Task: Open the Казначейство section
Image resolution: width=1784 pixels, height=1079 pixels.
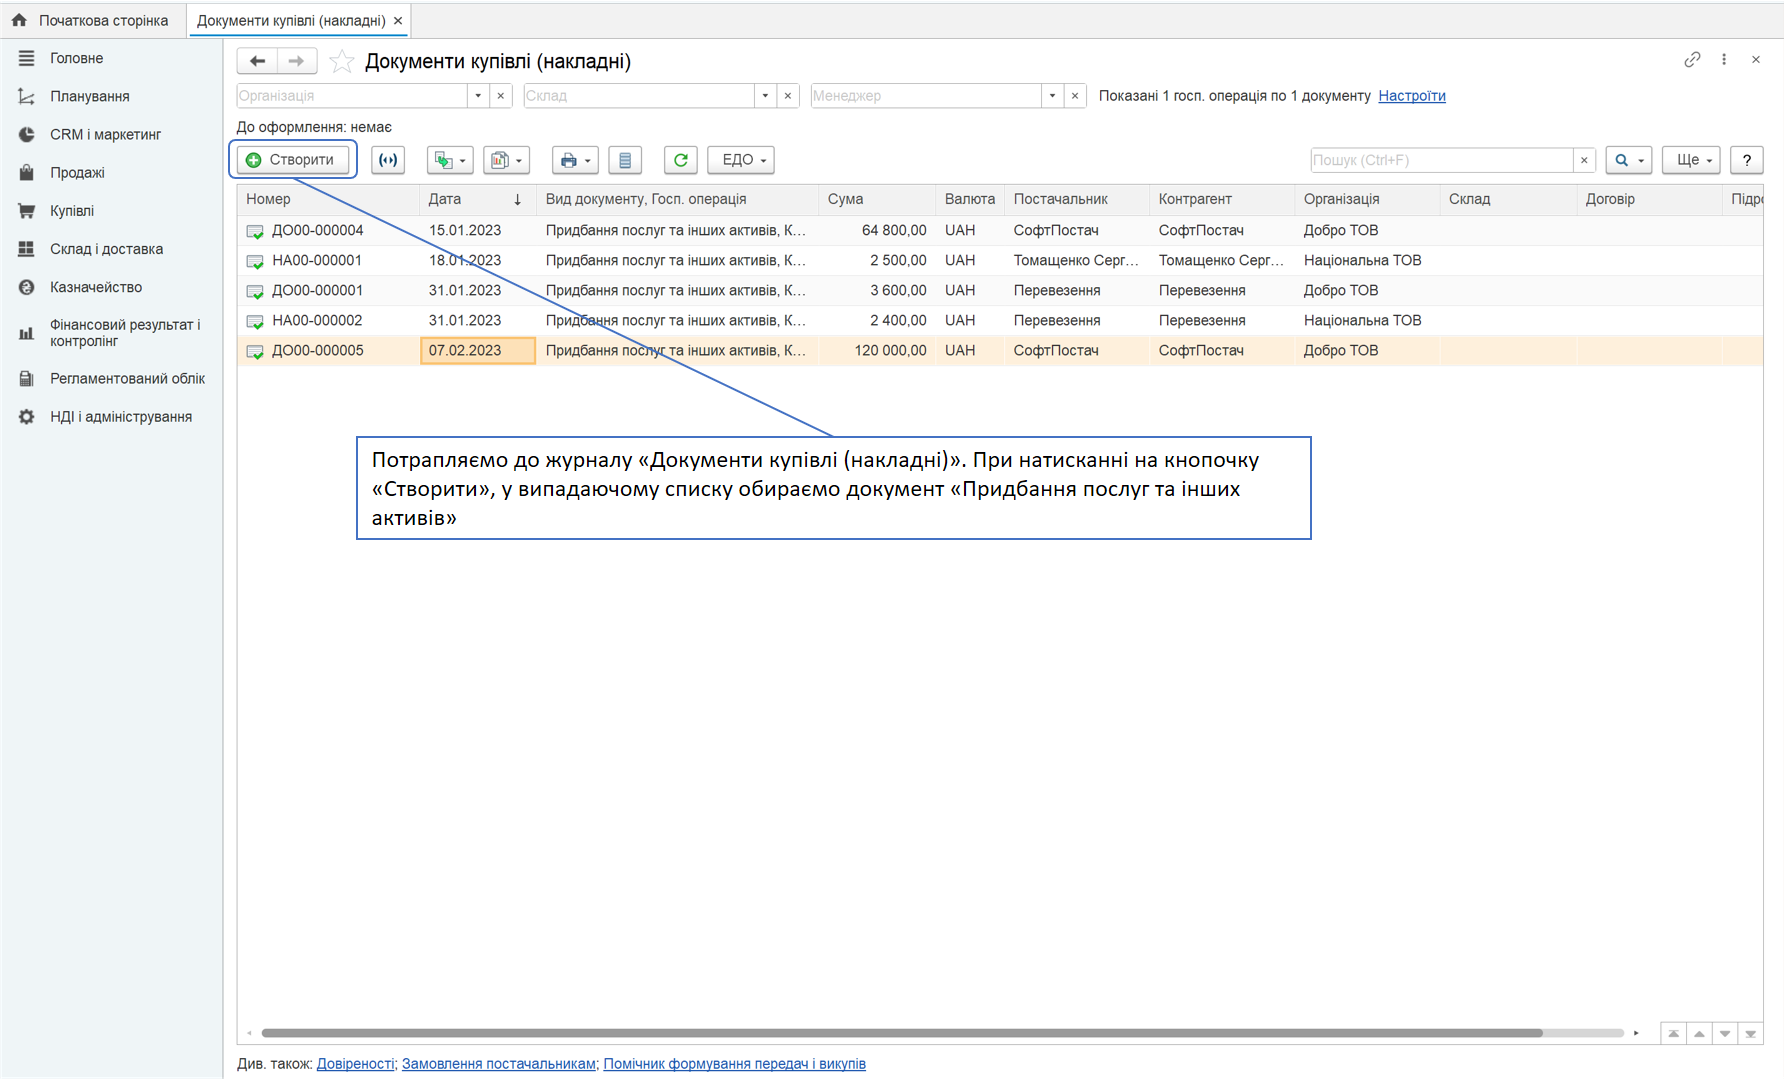Action: [x=96, y=287]
